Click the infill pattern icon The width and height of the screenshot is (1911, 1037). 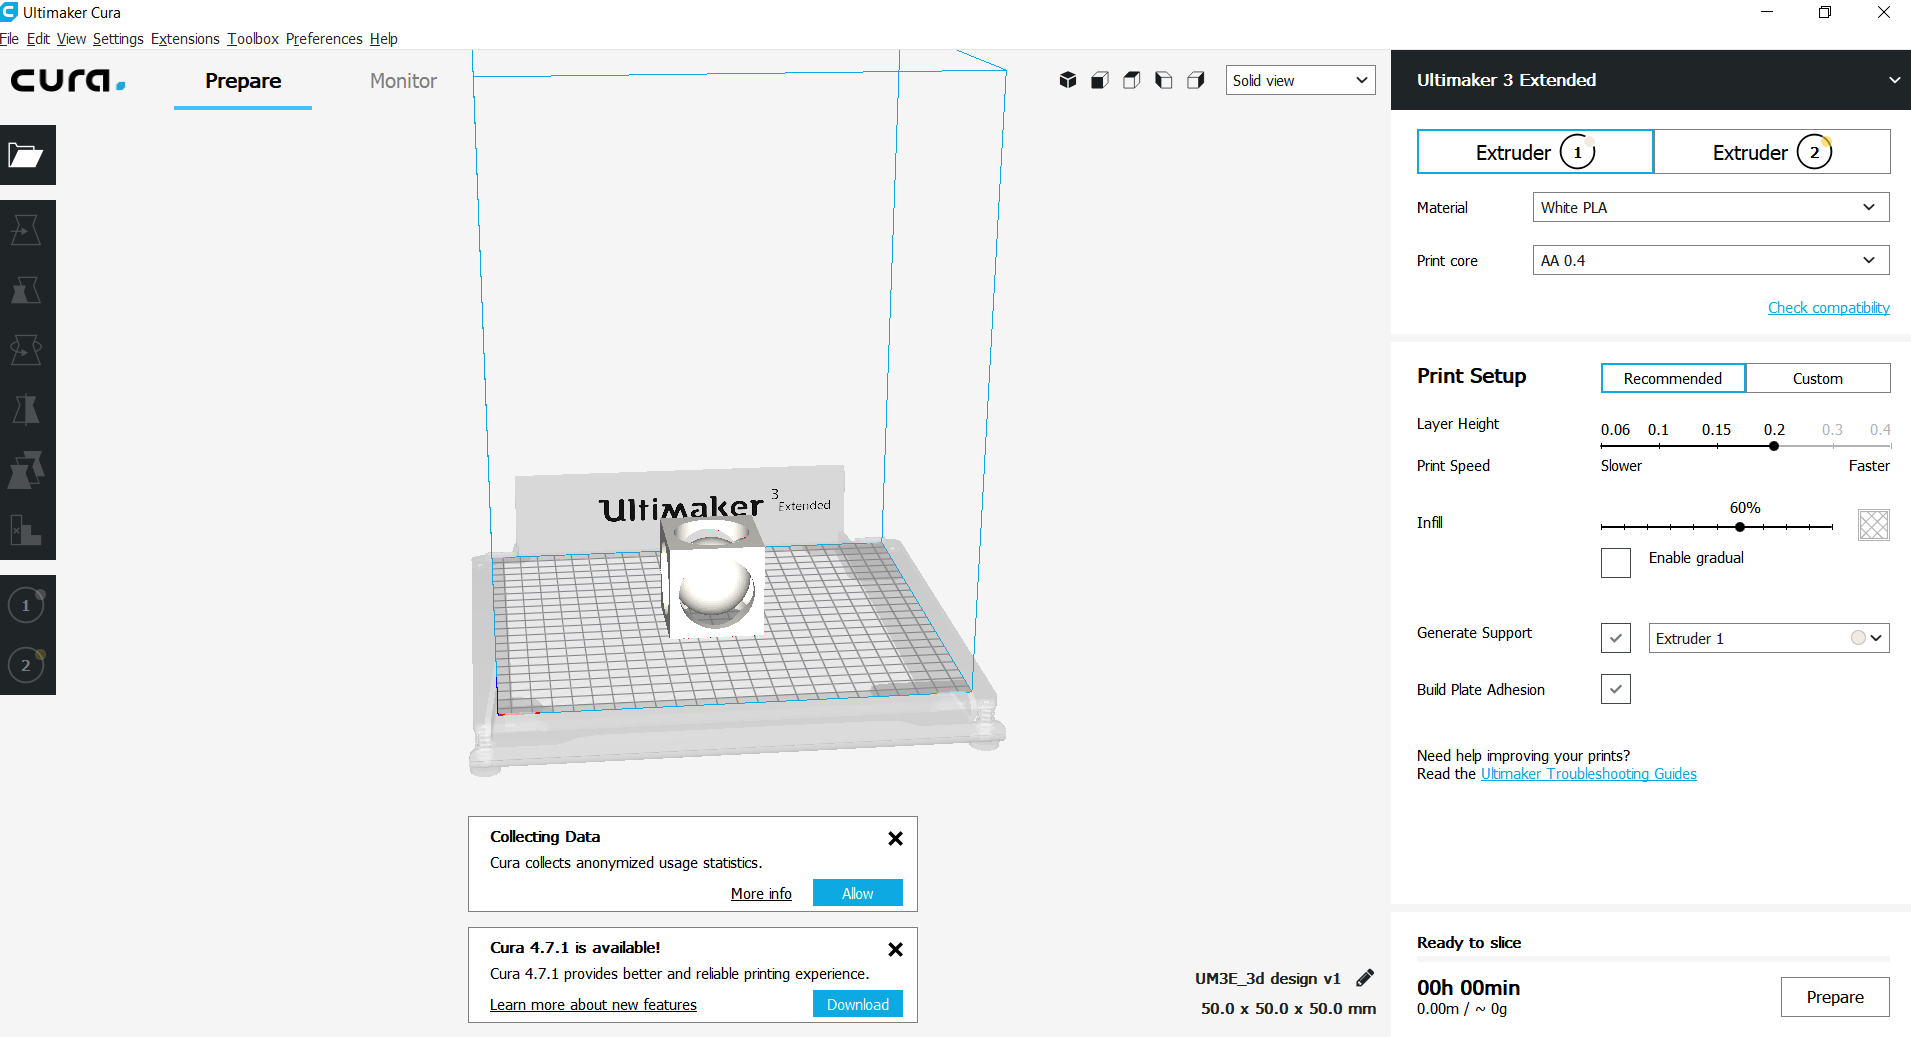(1874, 524)
